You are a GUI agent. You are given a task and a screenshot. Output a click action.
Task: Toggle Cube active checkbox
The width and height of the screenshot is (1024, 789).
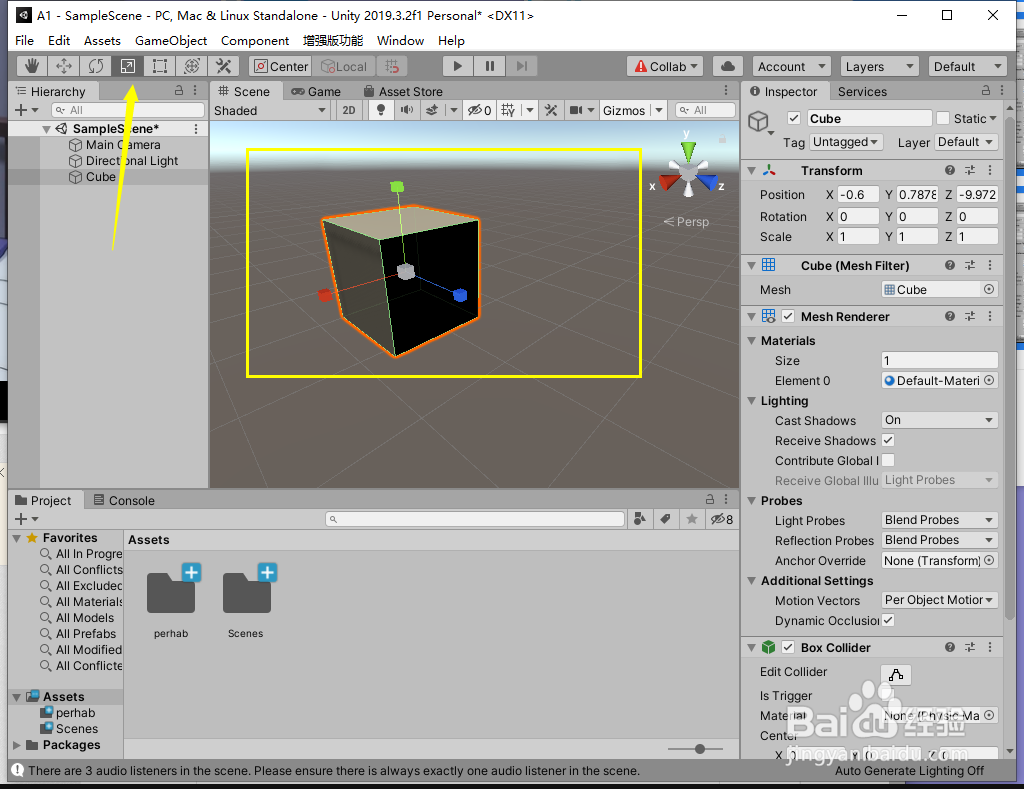pos(793,118)
